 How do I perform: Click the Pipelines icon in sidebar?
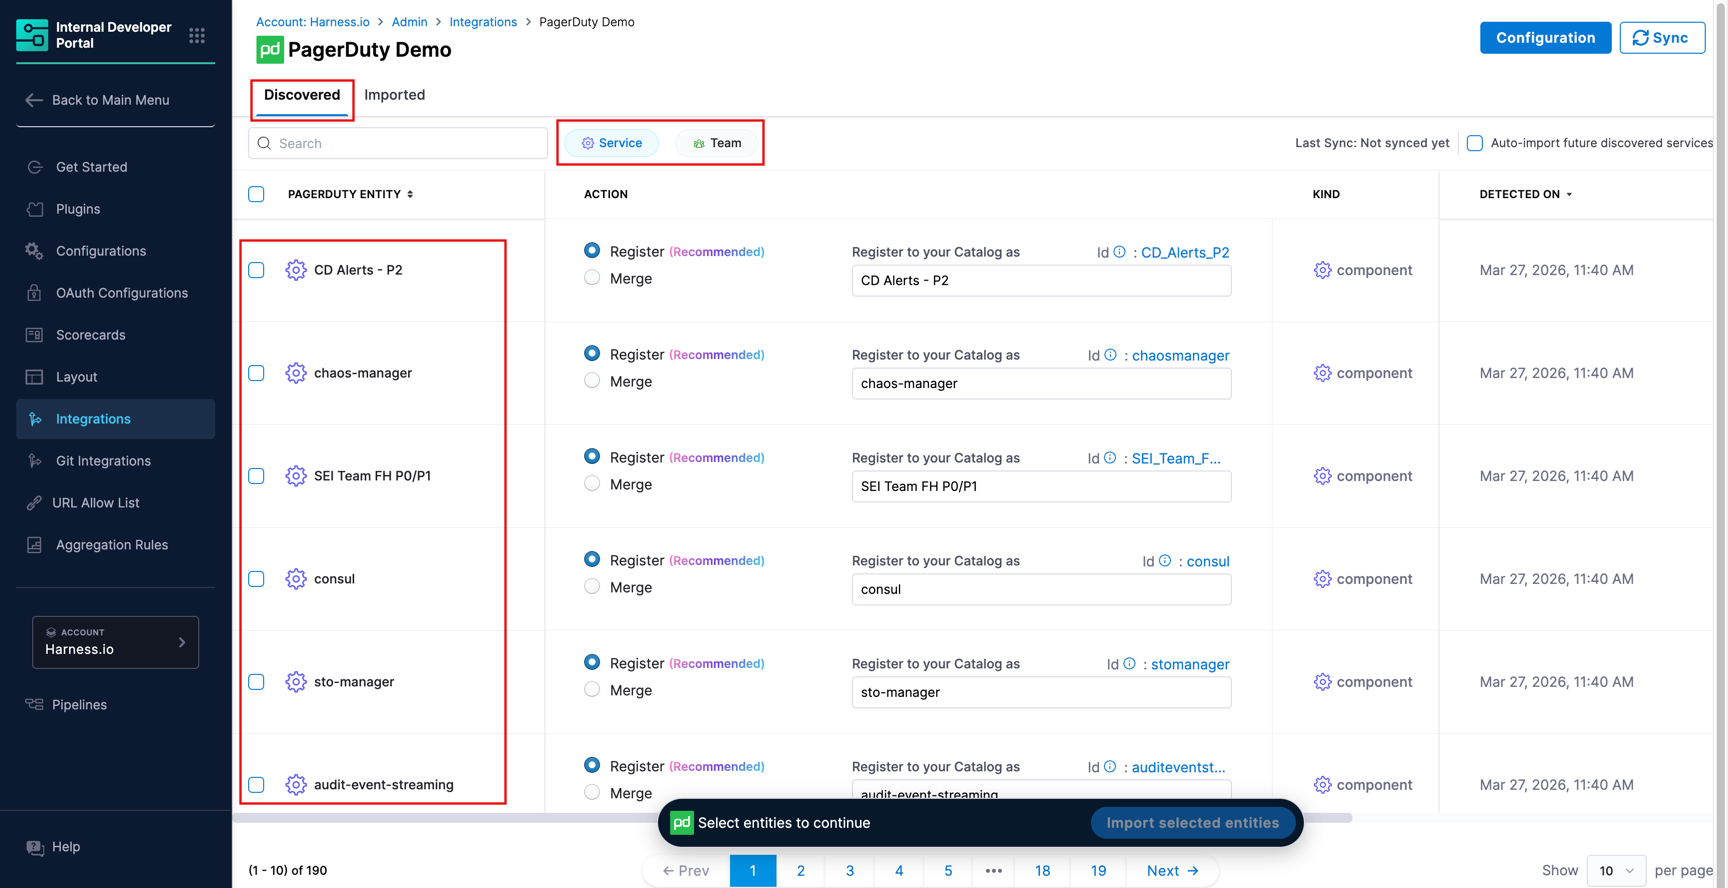(35, 705)
